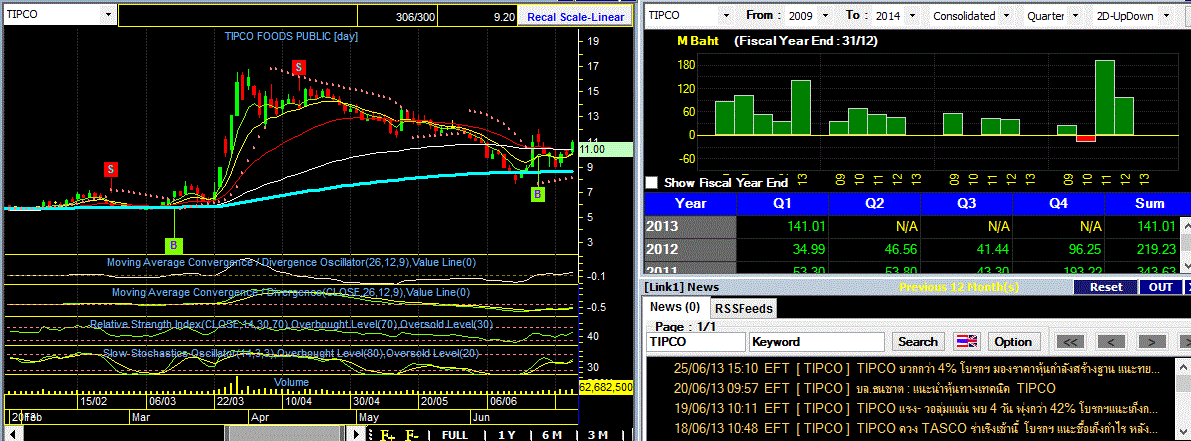Screen dimensions: 1191x441
Task: Show the FULL chart period
Action: click(x=454, y=435)
